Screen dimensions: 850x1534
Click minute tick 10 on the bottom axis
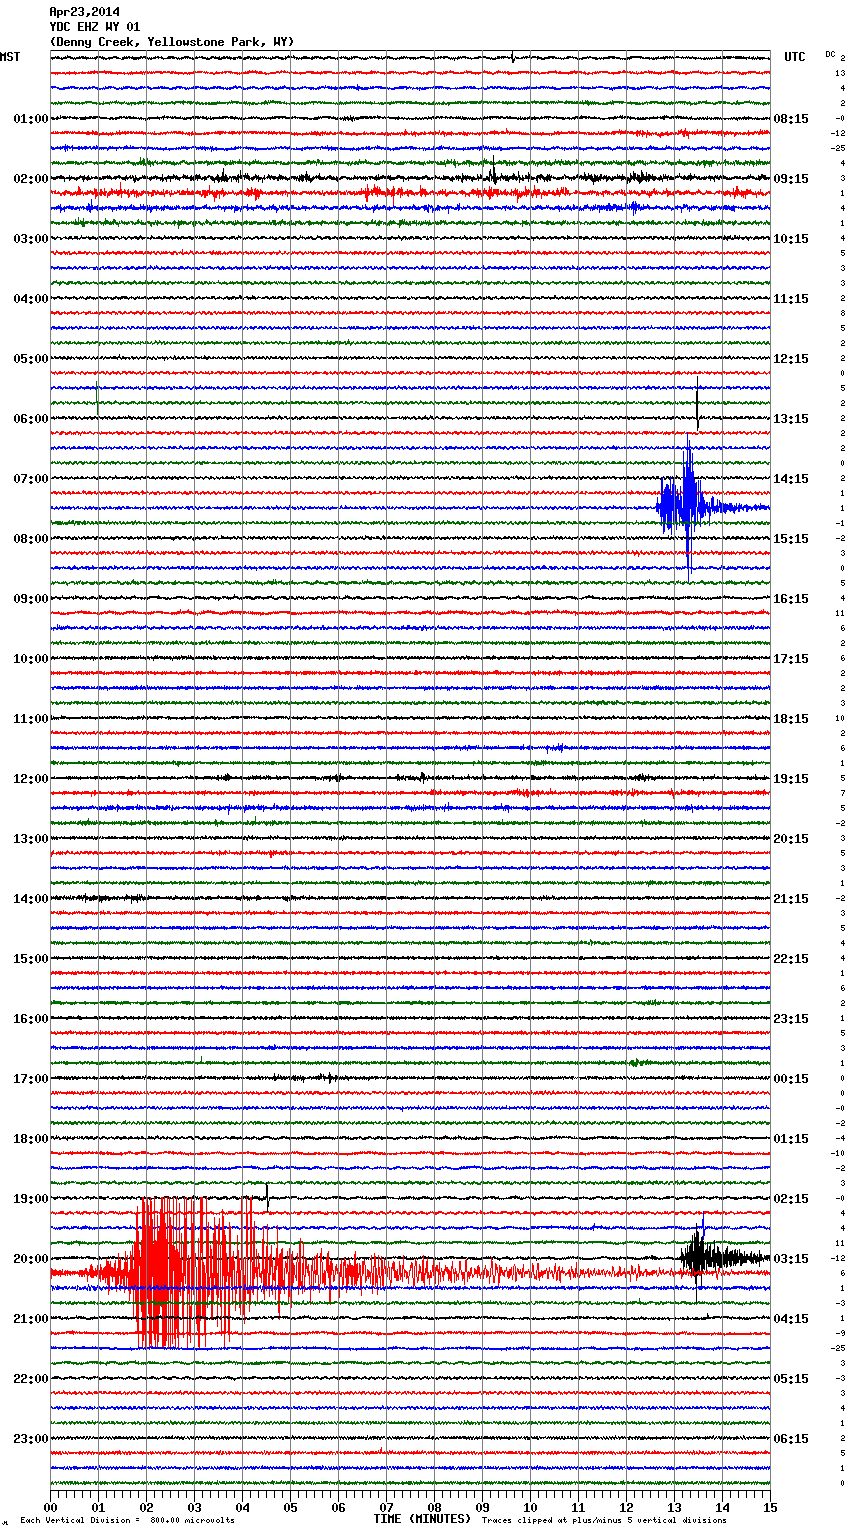point(530,1507)
